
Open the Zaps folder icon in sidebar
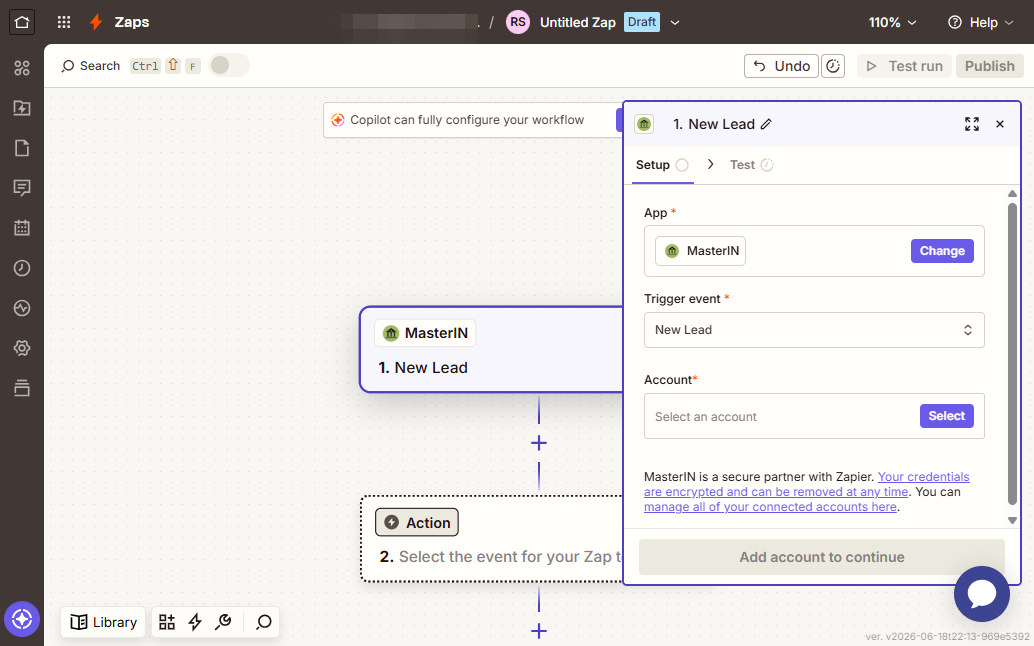(x=22, y=108)
